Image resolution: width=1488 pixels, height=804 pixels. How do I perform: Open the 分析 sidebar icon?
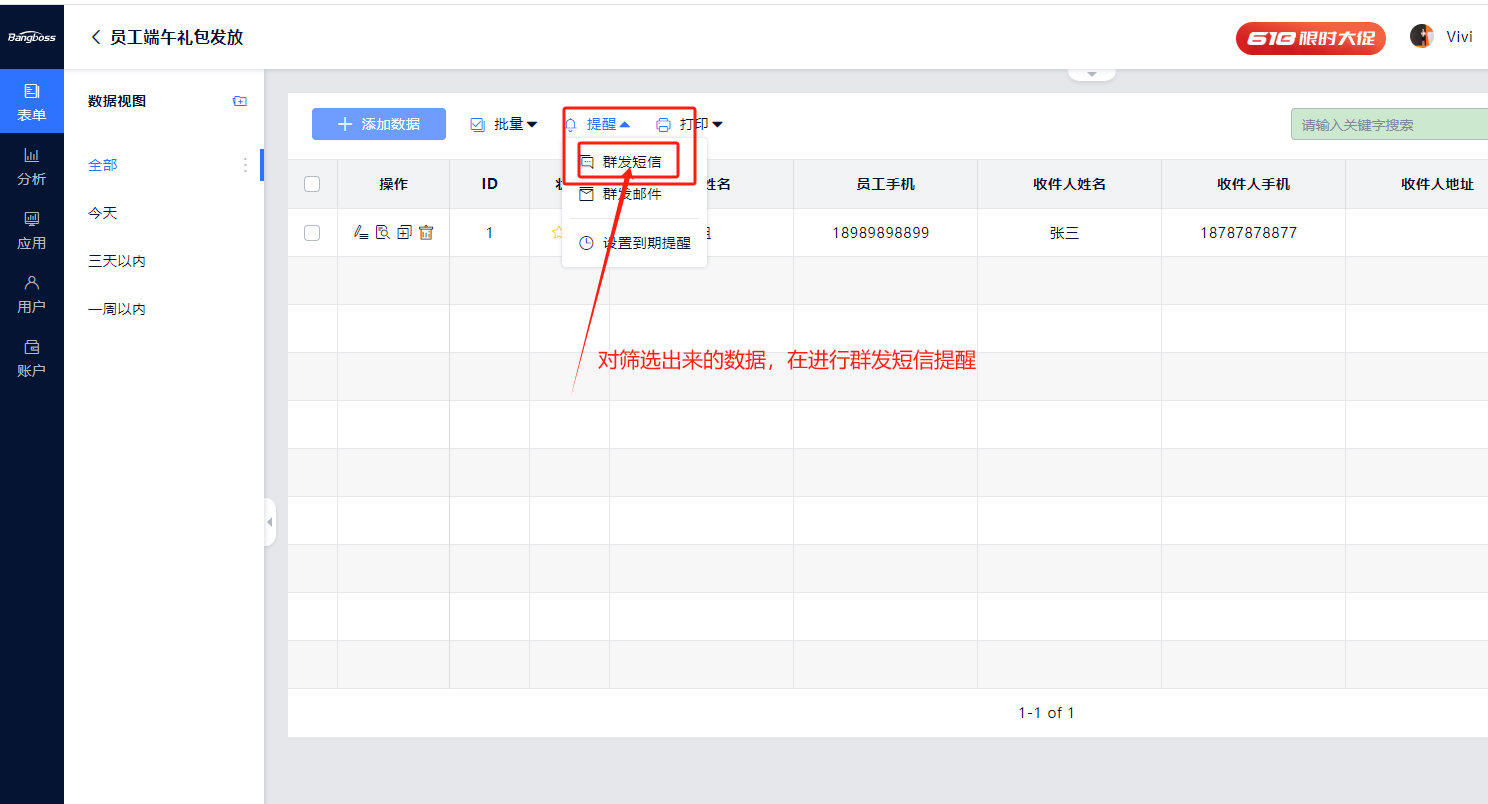pos(32,166)
